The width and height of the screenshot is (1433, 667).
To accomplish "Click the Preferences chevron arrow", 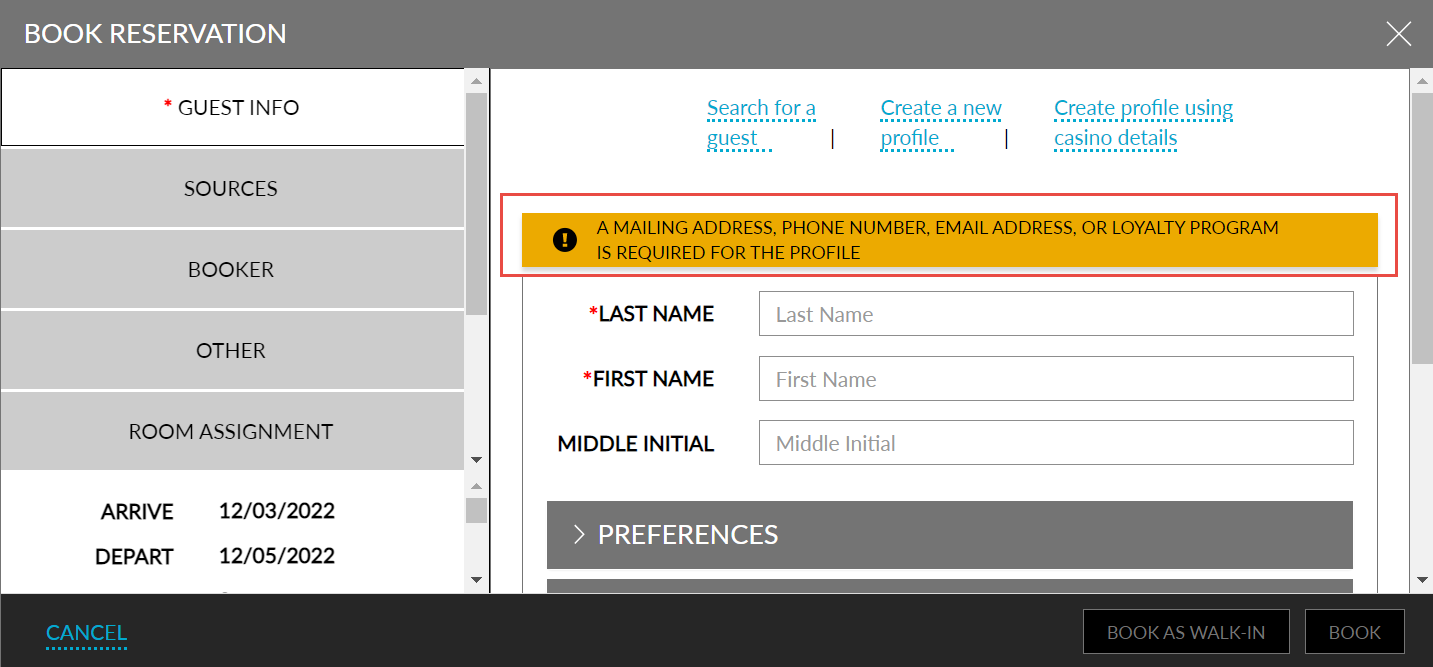I will [579, 535].
